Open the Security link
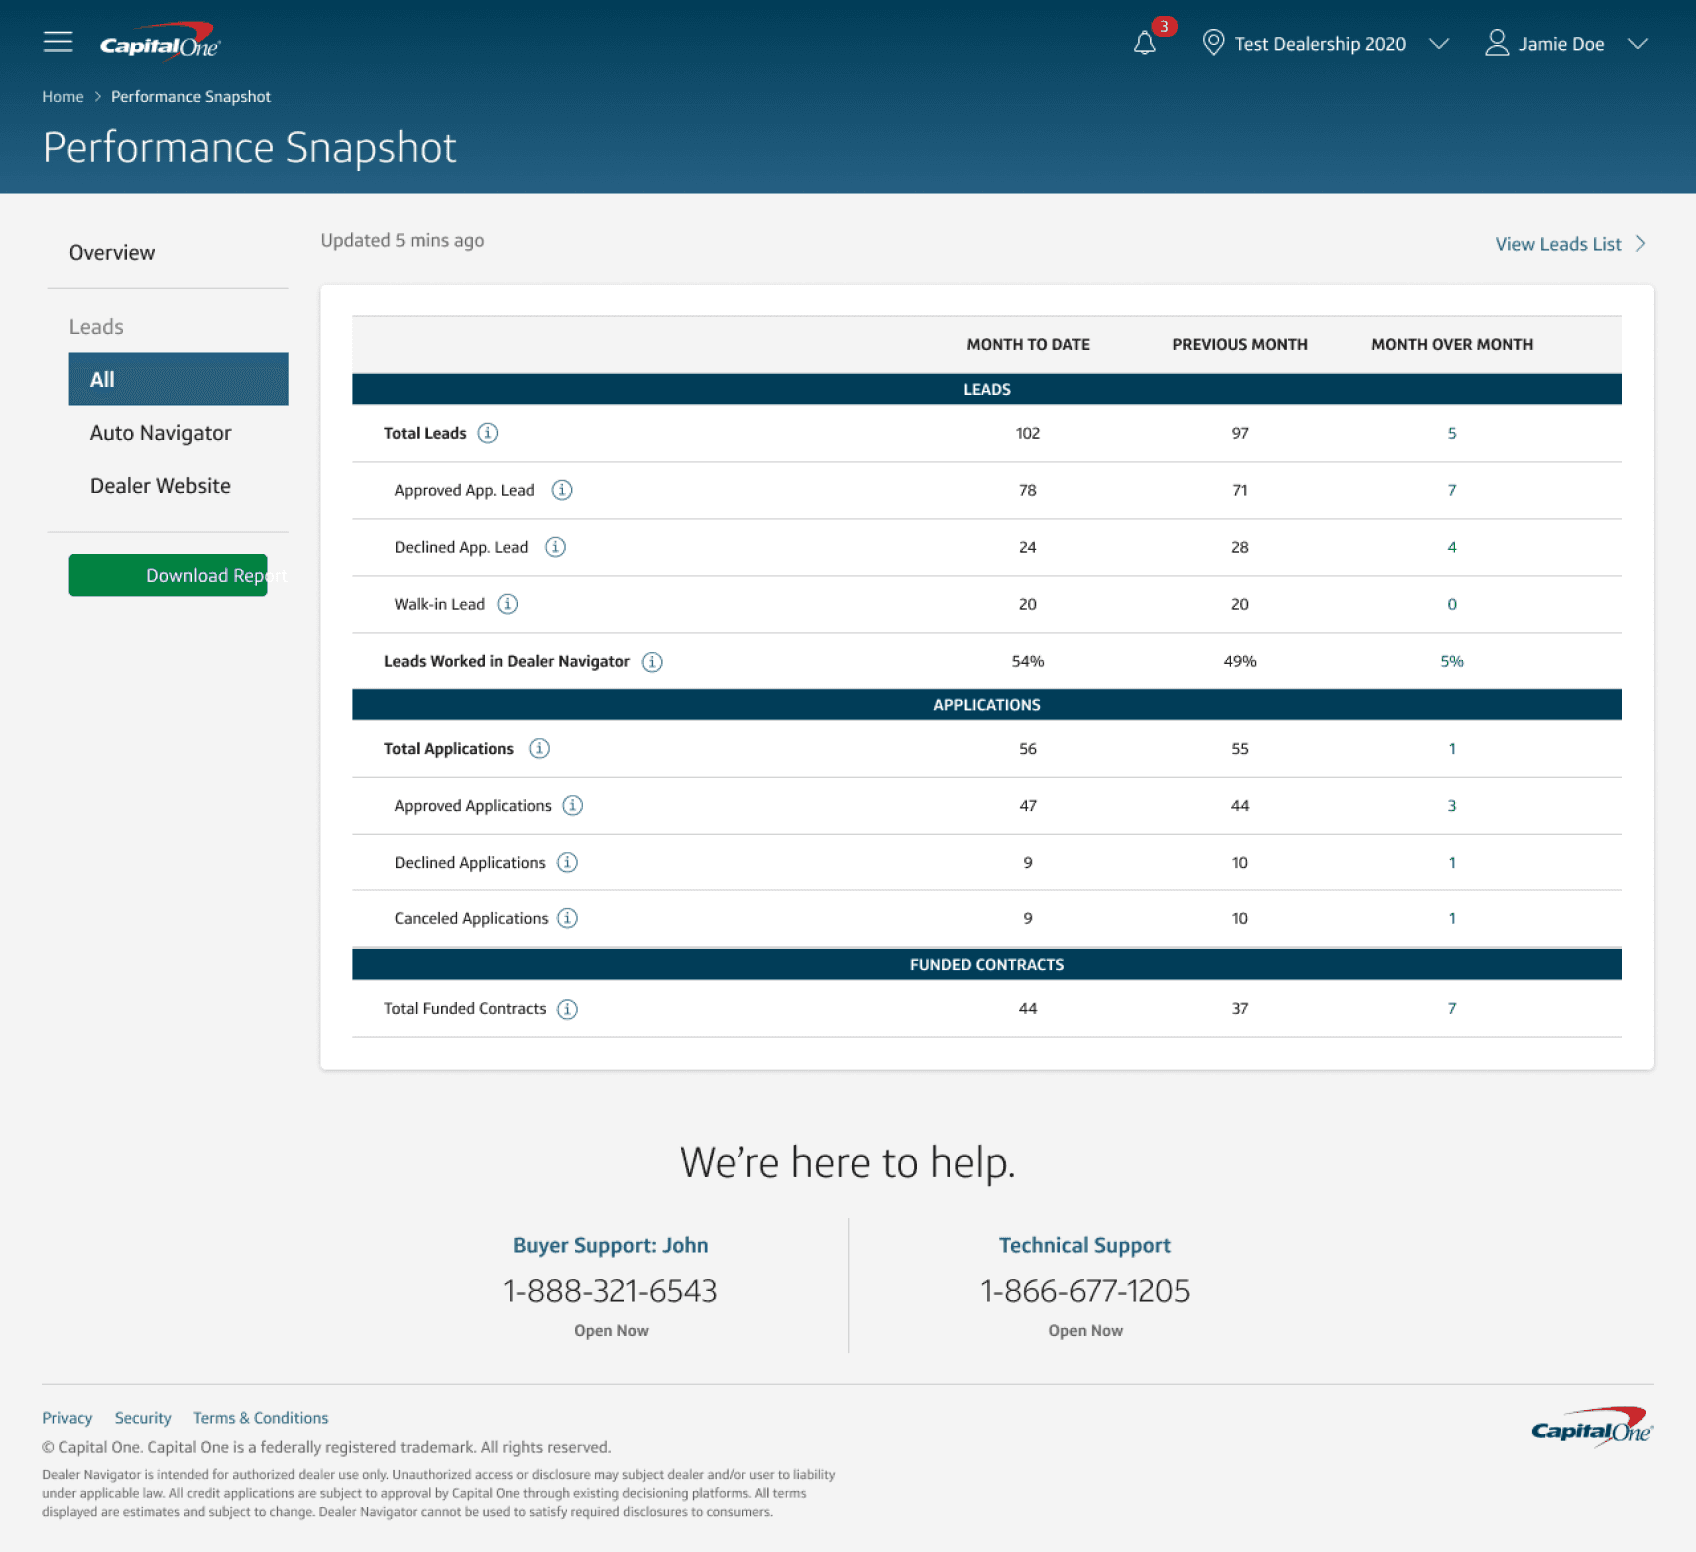The height and width of the screenshot is (1552, 1696). pyautogui.click(x=143, y=1418)
